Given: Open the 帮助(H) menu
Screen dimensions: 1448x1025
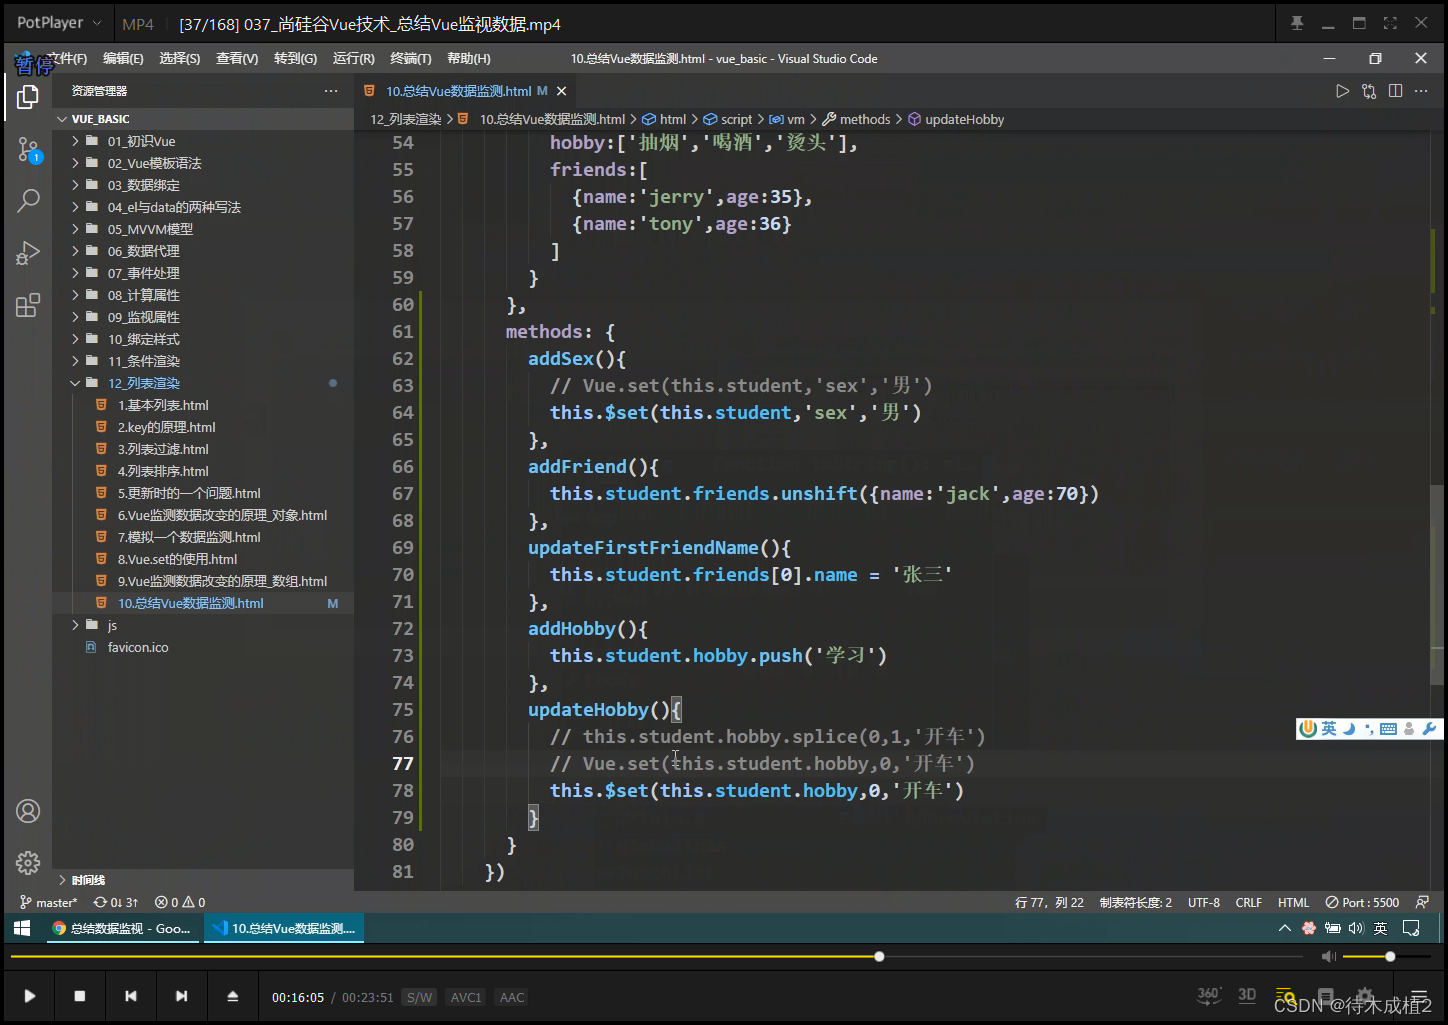Looking at the screenshot, I should click(x=469, y=58).
